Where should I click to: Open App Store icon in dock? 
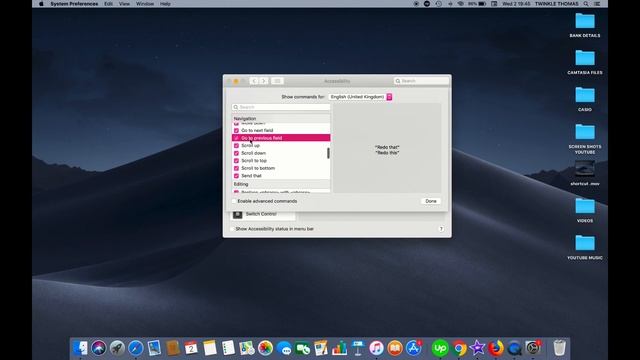pos(413,348)
